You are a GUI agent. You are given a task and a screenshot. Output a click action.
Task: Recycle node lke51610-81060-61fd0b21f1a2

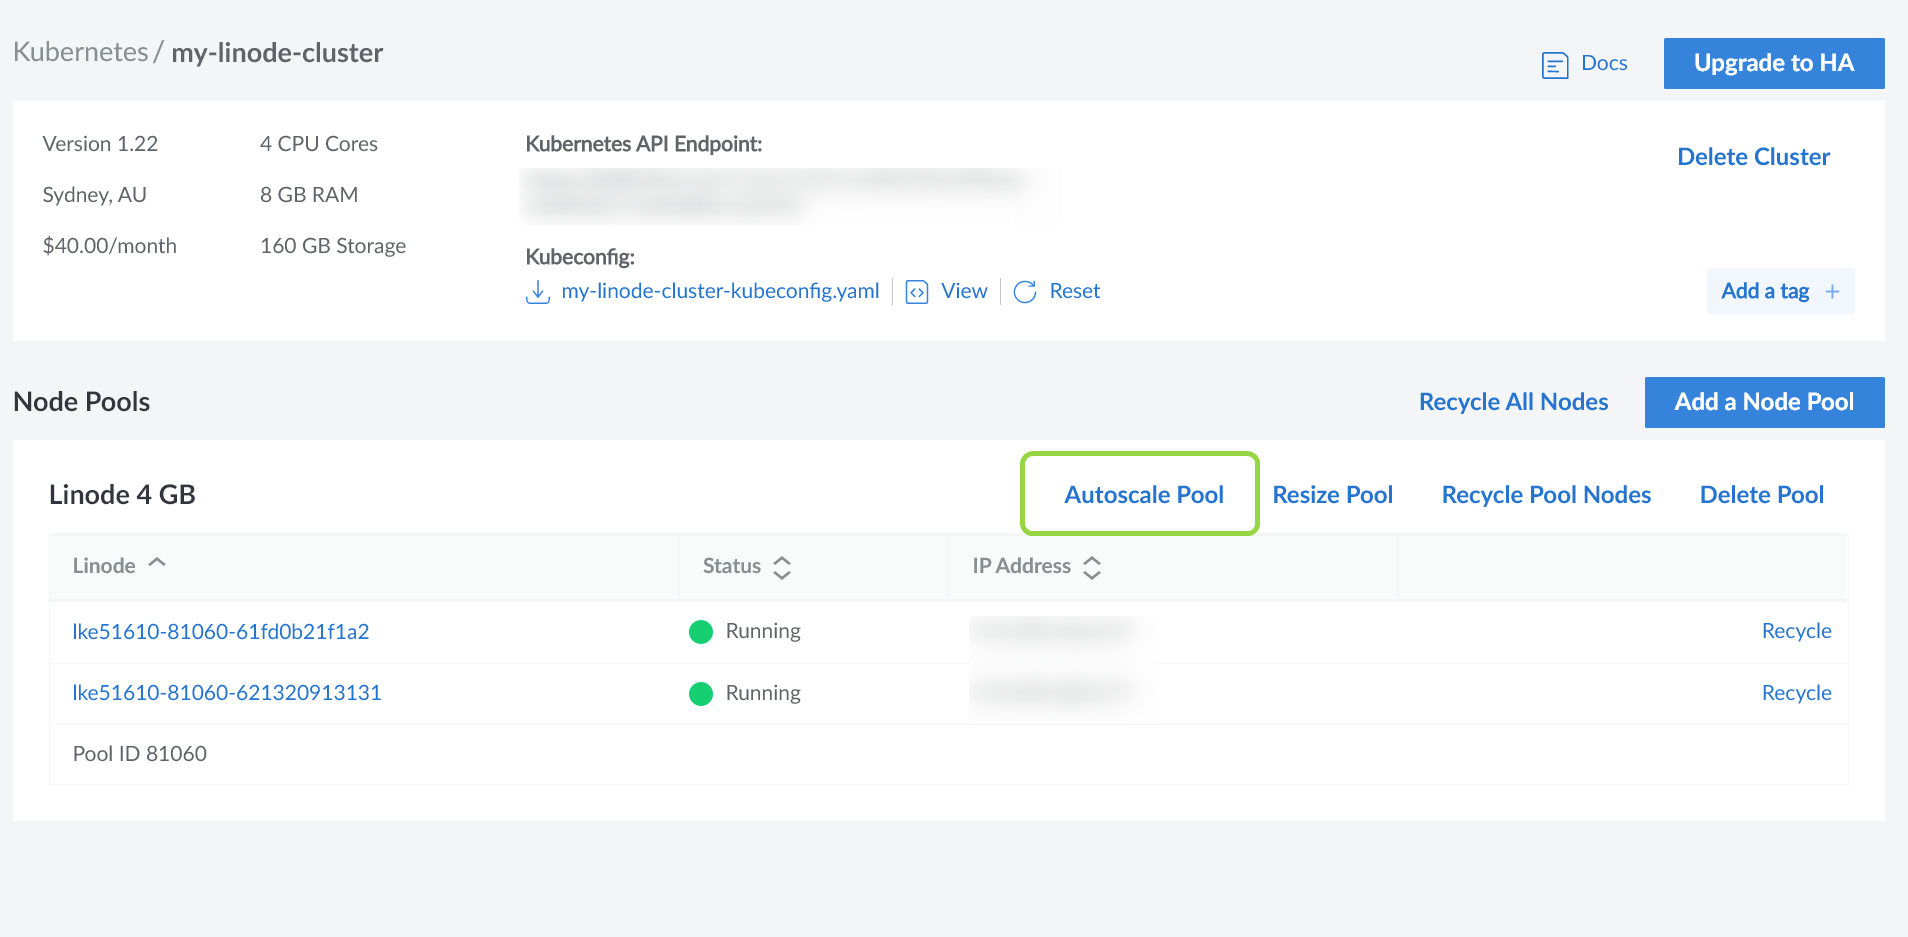click(1796, 631)
